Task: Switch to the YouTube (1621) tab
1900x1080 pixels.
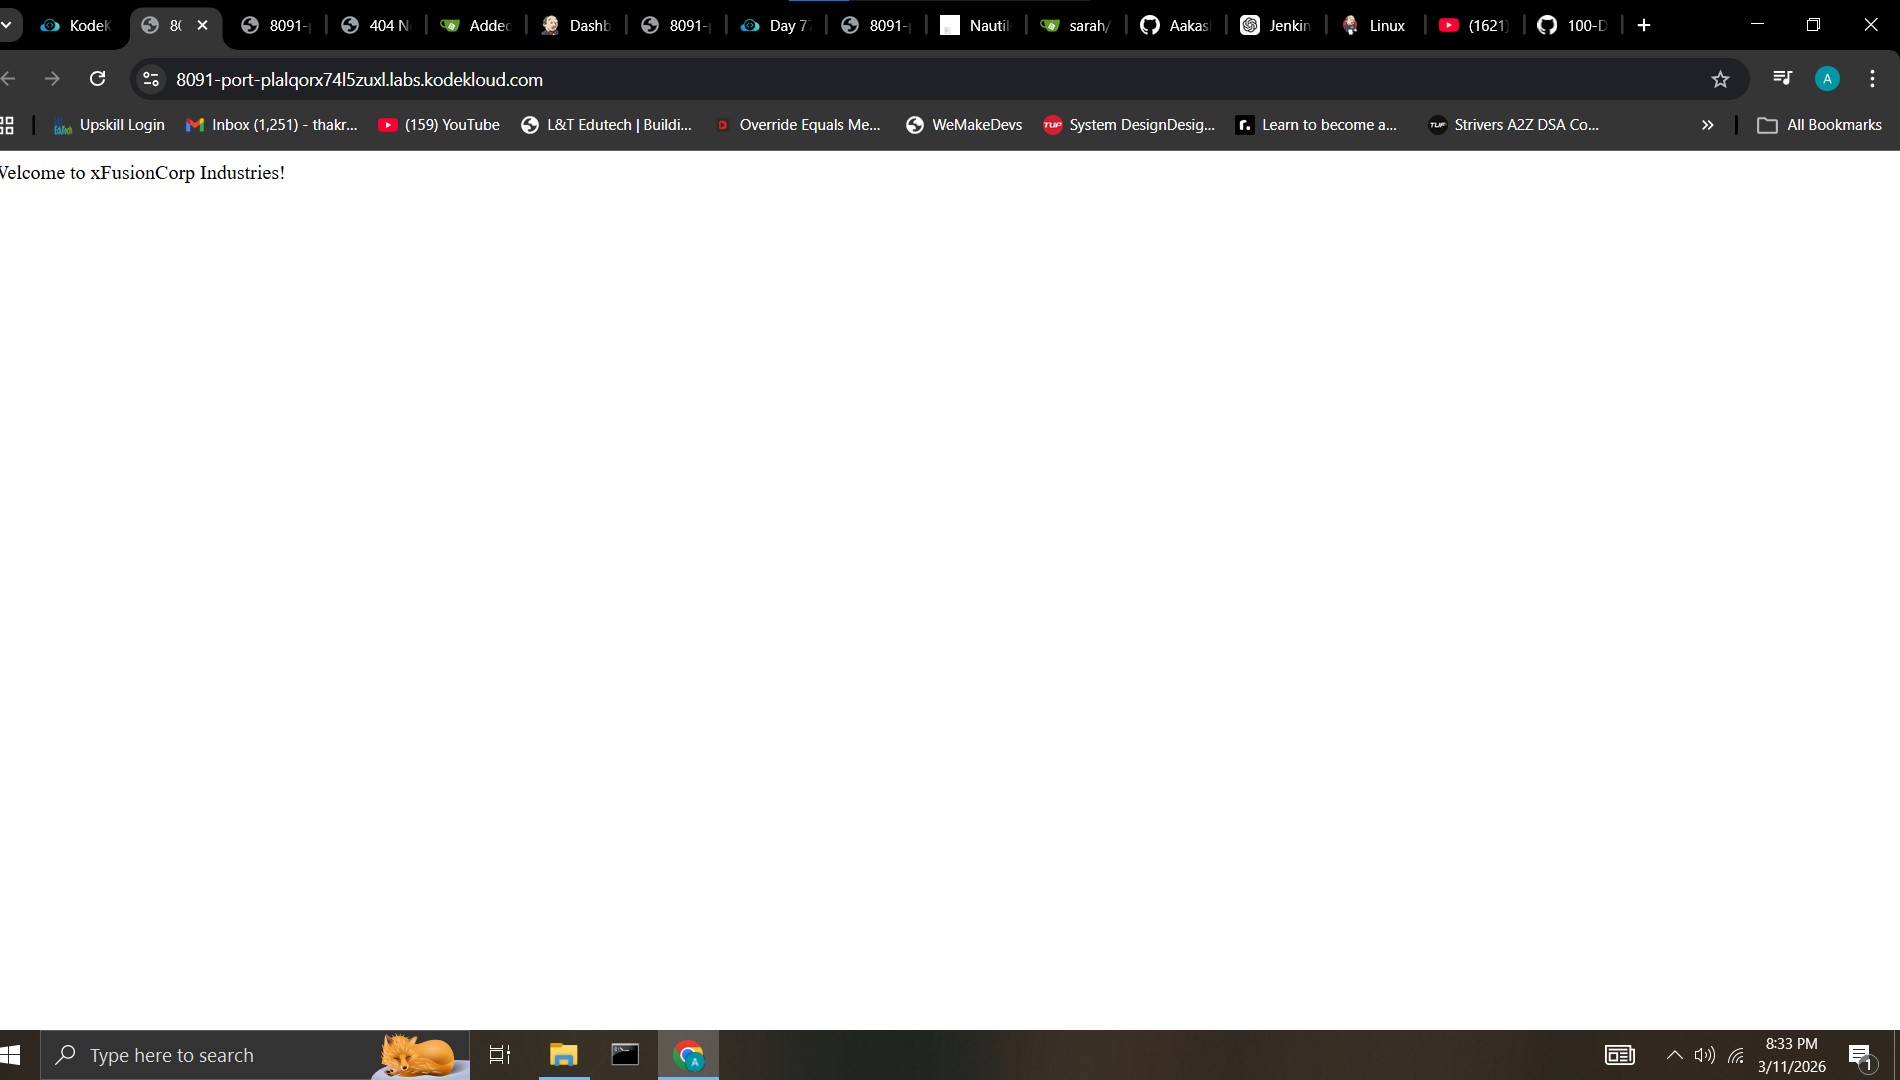Action: (1477, 25)
